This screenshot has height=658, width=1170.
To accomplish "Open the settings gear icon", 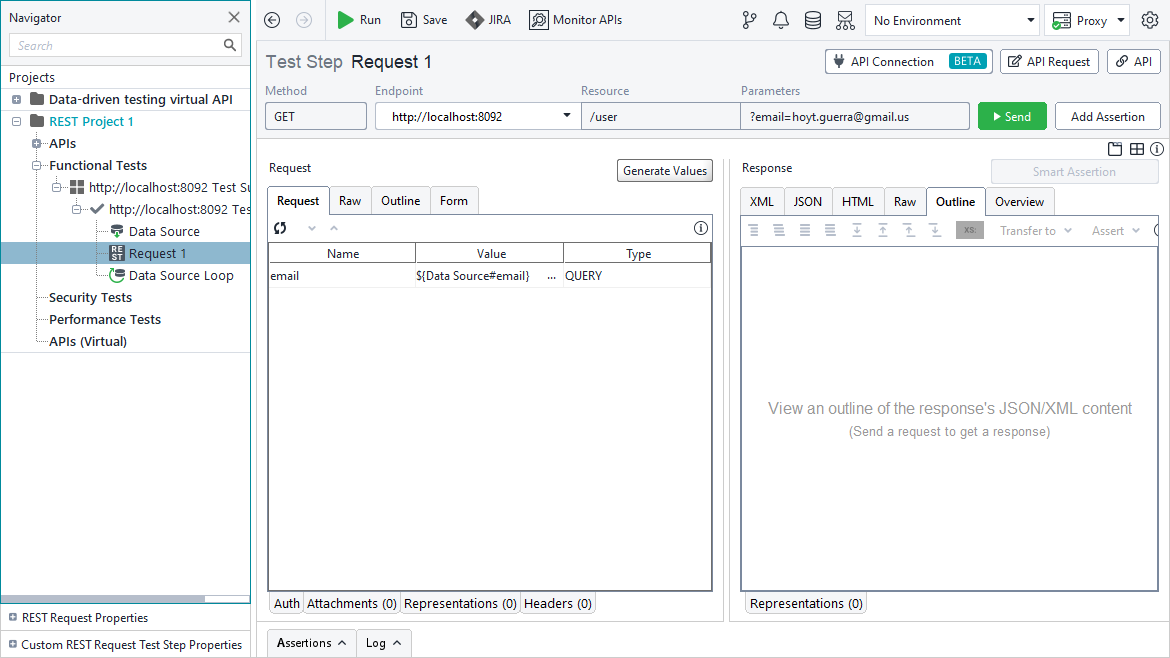I will click(x=1150, y=20).
